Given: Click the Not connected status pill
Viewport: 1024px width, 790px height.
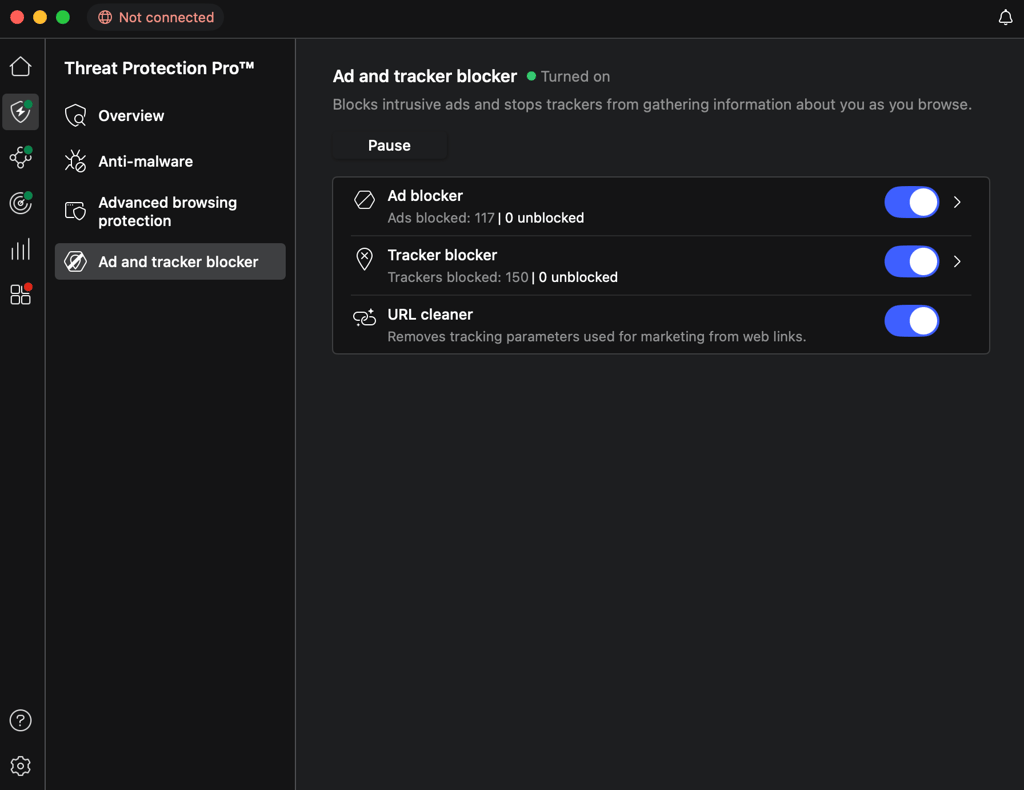Looking at the screenshot, I should 155,18.
